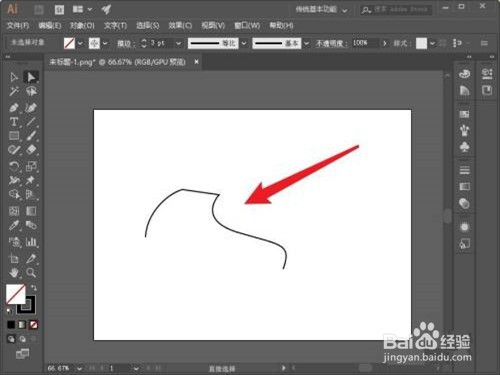Image resolution: width=500 pixels, height=375 pixels.
Task: Open the fill color dropdown in control bar
Action: pos(80,43)
